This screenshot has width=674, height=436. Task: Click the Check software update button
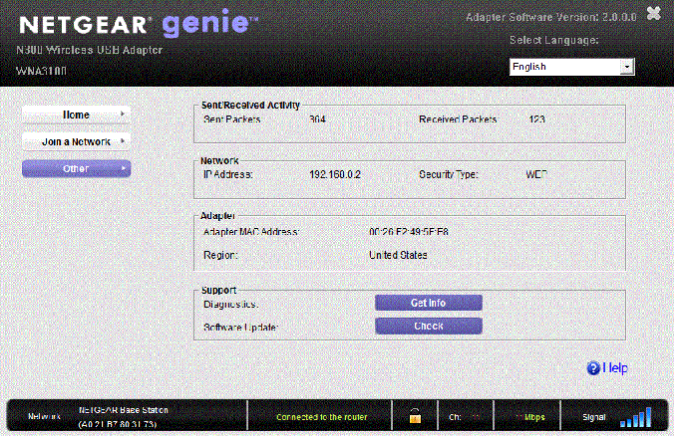pyautogui.click(x=429, y=326)
